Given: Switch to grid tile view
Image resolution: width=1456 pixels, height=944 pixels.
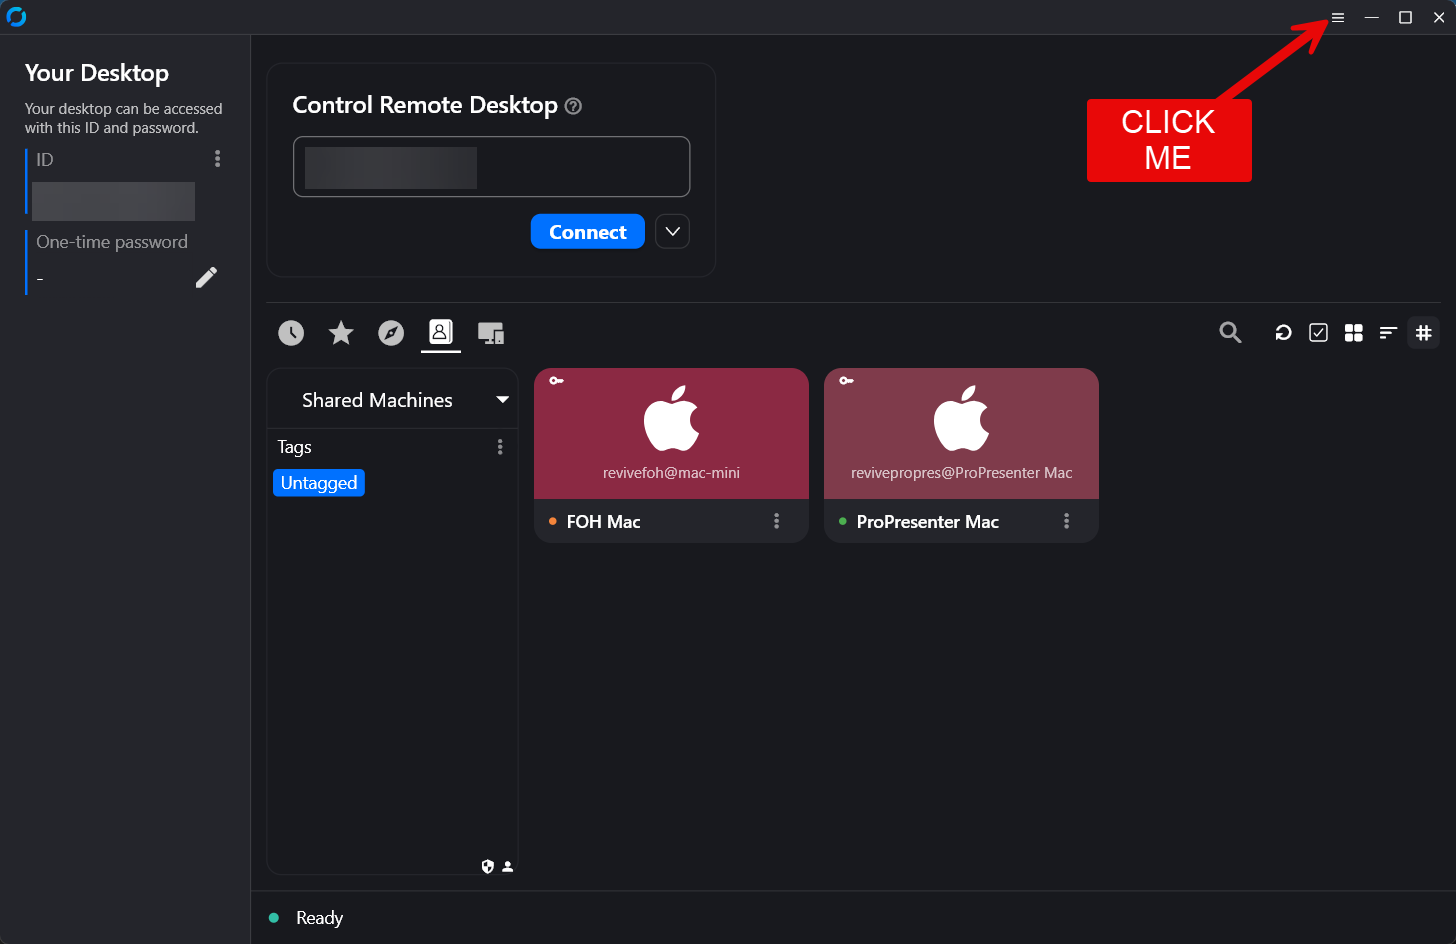Looking at the screenshot, I should click(1353, 333).
